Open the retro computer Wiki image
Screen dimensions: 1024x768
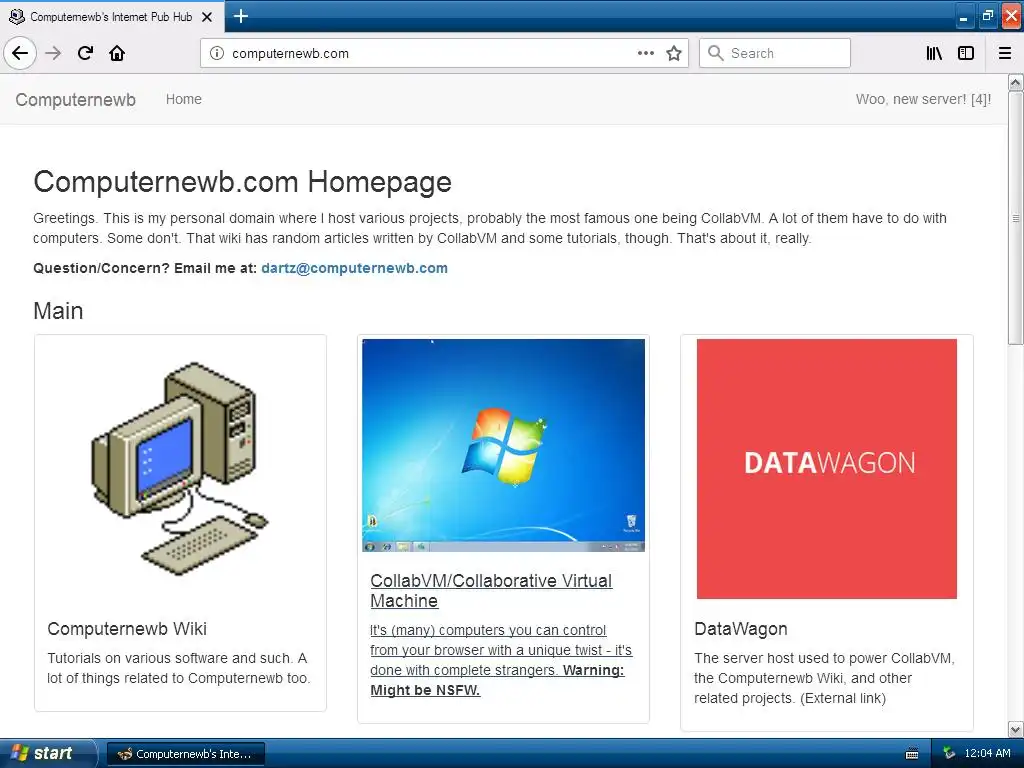tap(180, 468)
